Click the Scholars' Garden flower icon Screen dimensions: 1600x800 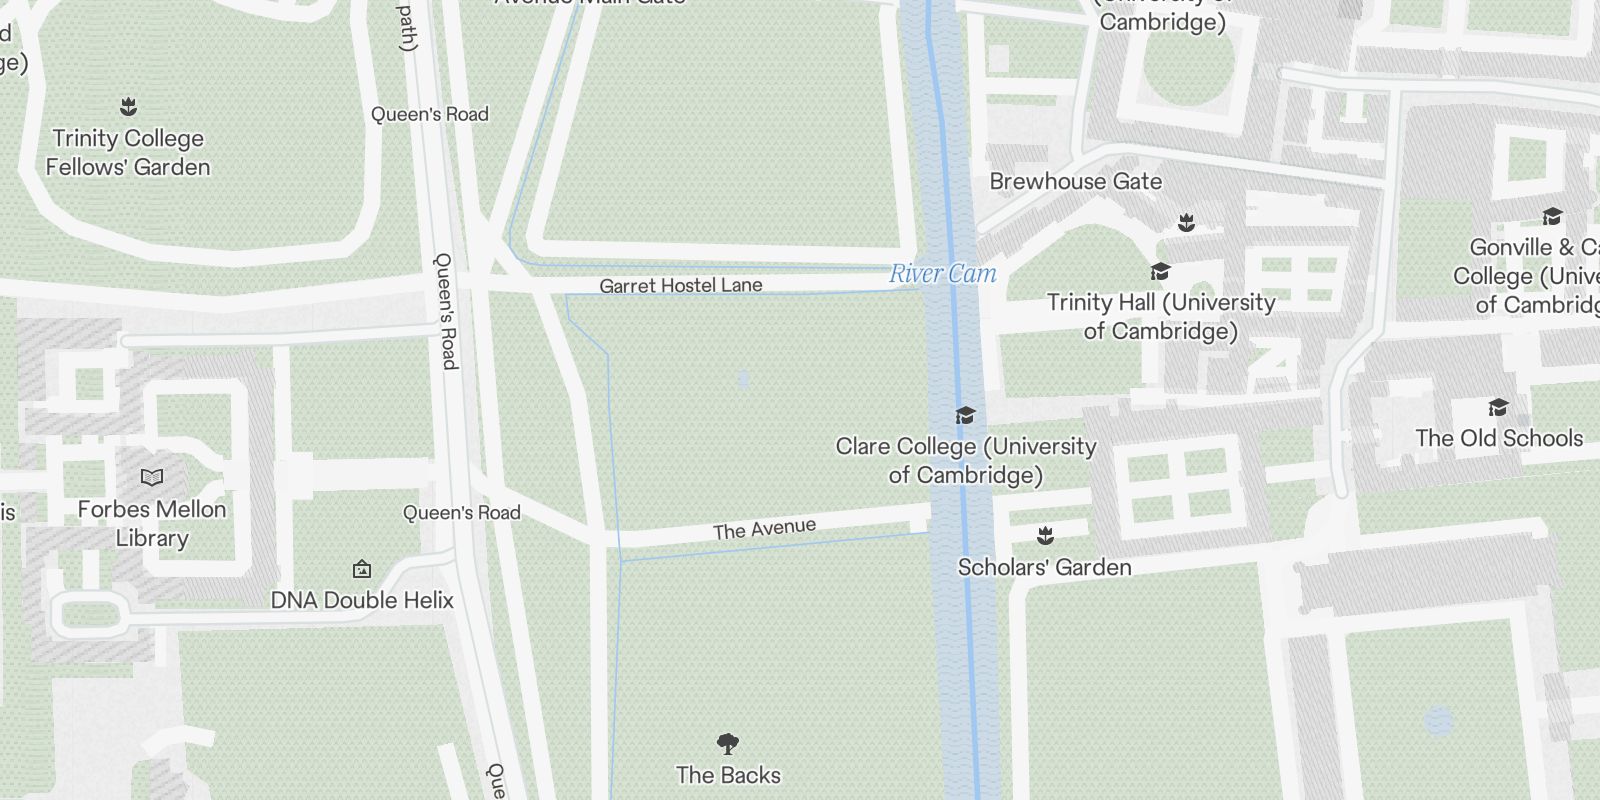tap(1045, 536)
